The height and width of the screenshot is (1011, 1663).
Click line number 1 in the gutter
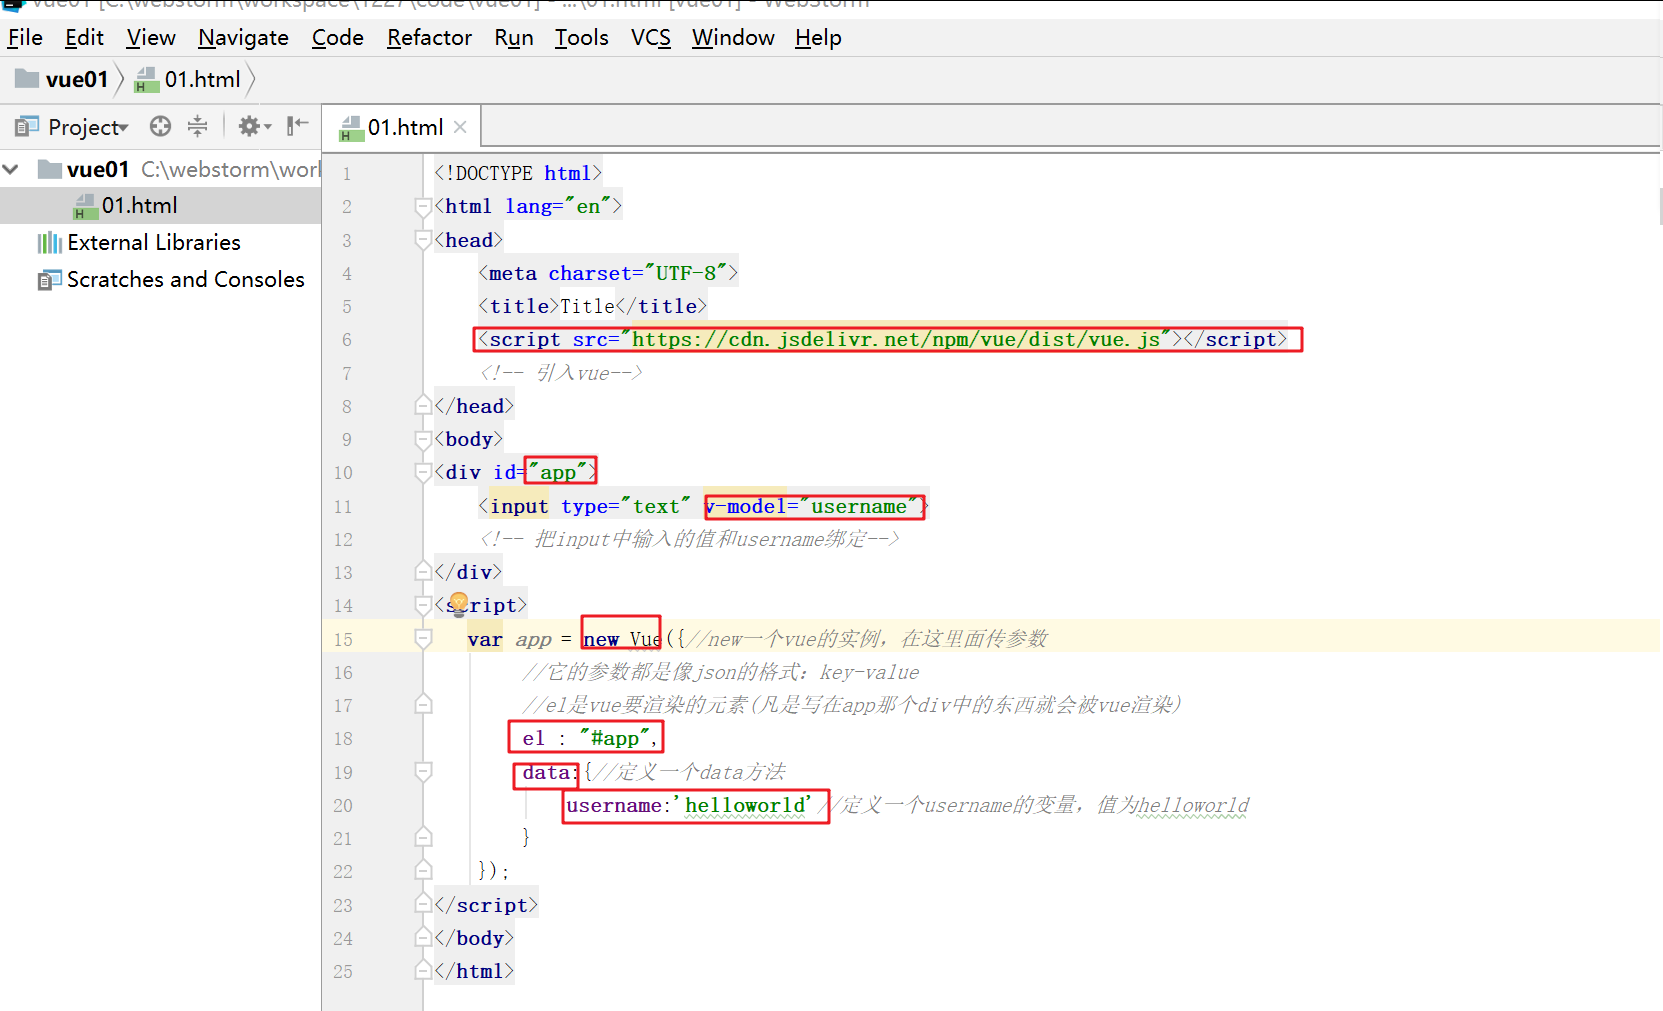(347, 173)
